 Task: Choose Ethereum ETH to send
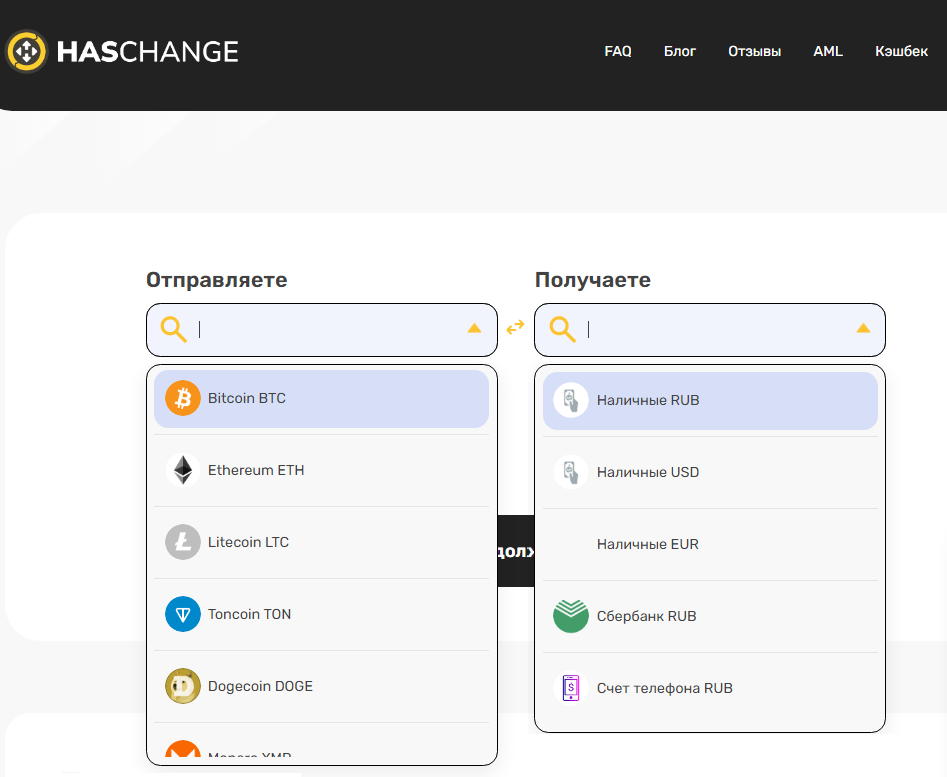[x=321, y=470]
